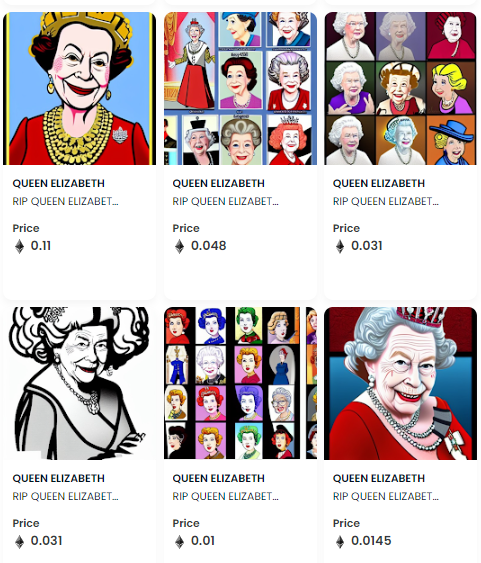Click QUEEN ELIZABETH title of the 0.01 item
The height and width of the screenshot is (563, 481).
point(219,478)
